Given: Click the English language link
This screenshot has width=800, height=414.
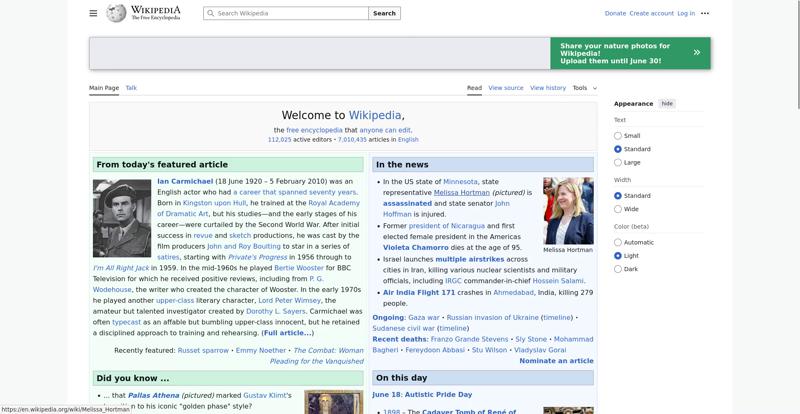Looking at the screenshot, I should pos(408,139).
